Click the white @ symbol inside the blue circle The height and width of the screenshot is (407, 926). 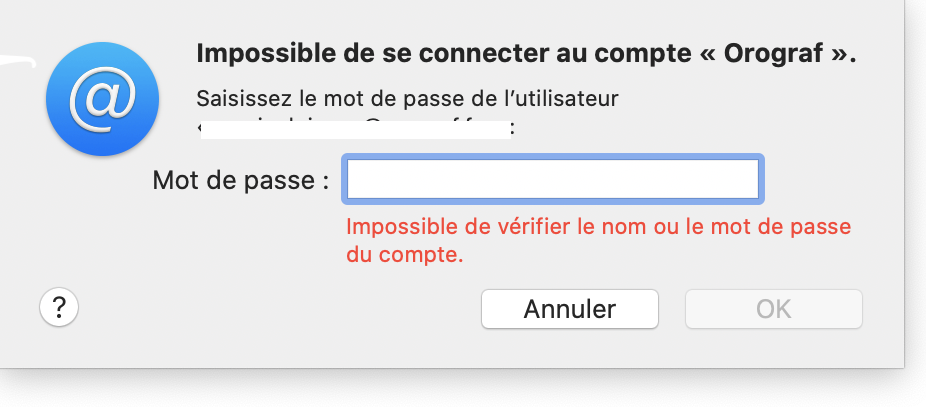click(103, 99)
